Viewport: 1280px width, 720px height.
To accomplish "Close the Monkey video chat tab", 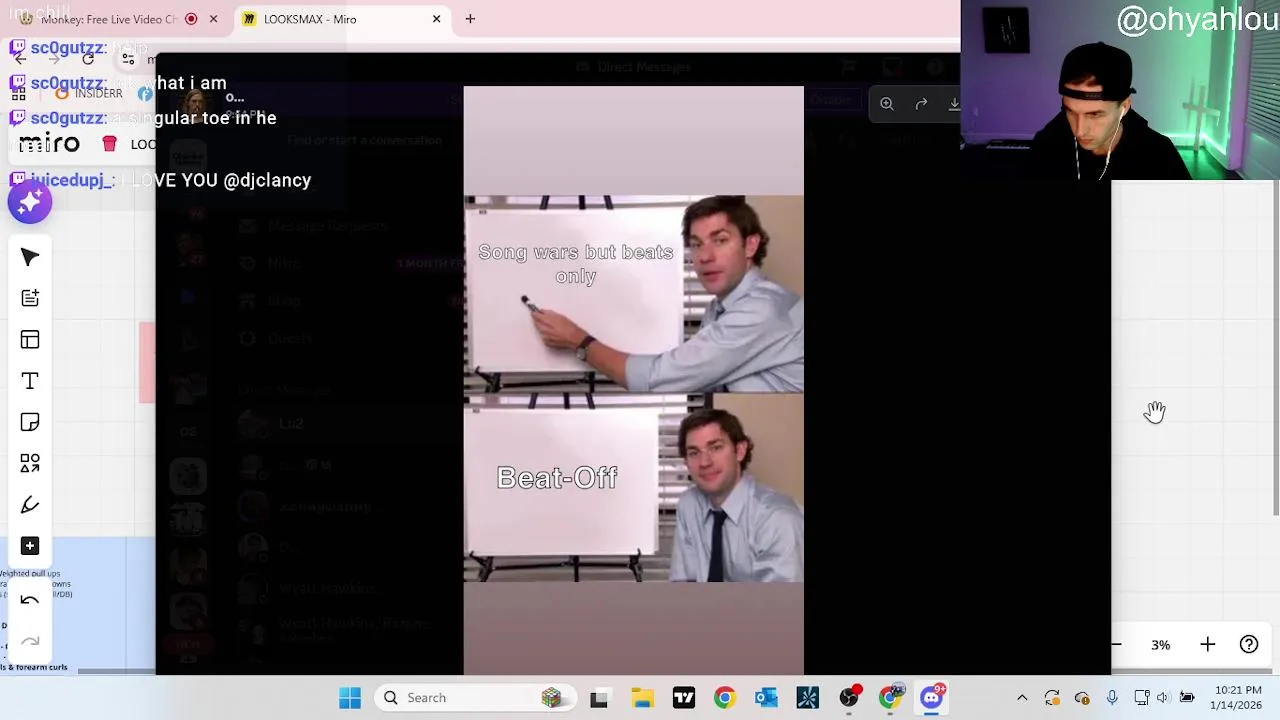I will tap(213, 19).
